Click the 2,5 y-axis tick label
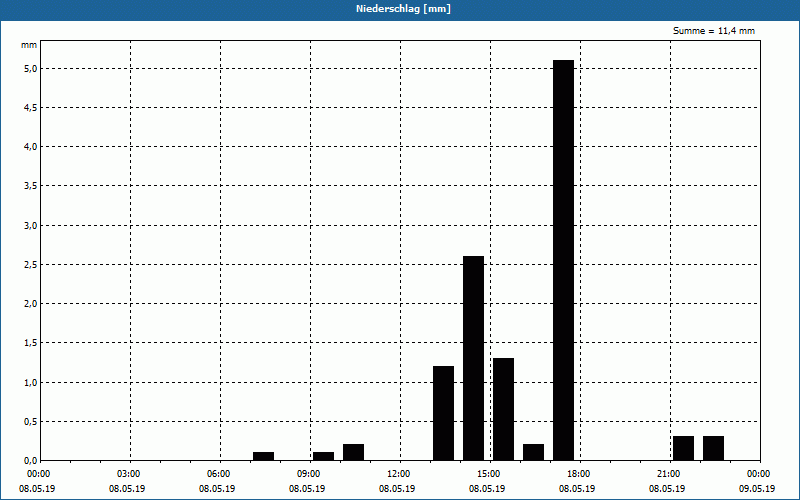The image size is (800, 500). tap(30, 265)
